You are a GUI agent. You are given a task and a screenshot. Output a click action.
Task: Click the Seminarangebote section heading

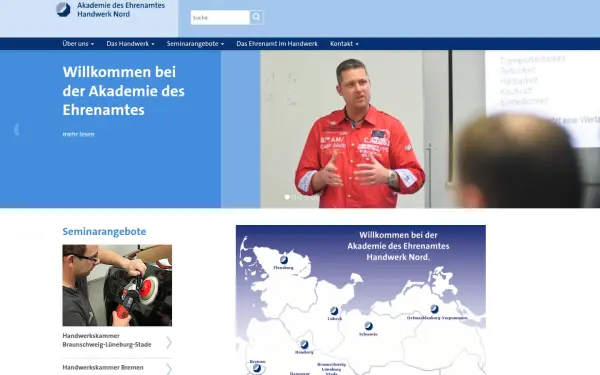(x=104, y=232)
